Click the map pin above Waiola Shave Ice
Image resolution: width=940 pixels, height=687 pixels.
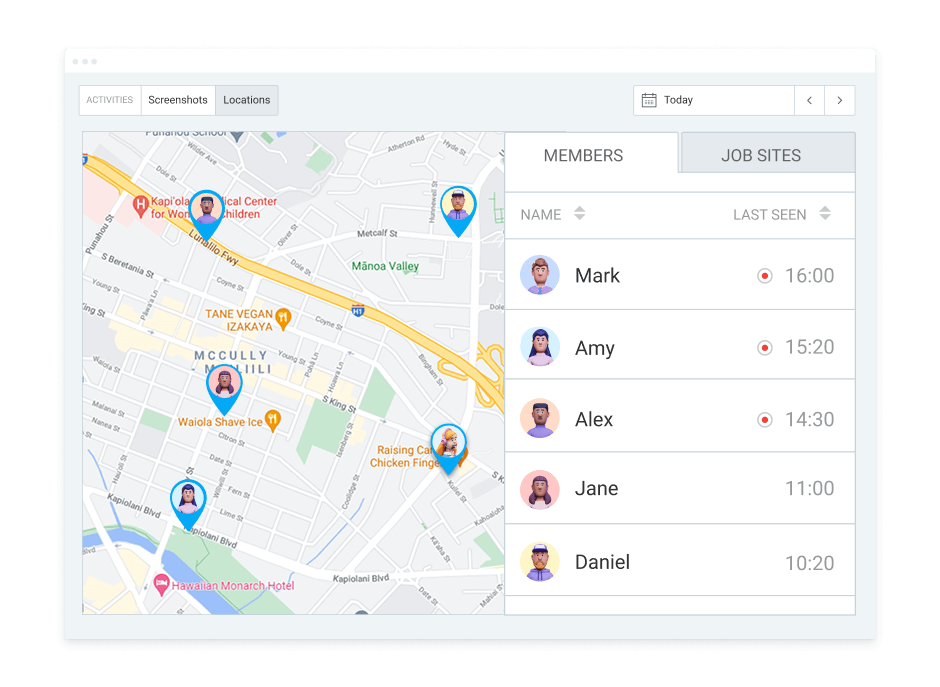(x=224, y=387)
